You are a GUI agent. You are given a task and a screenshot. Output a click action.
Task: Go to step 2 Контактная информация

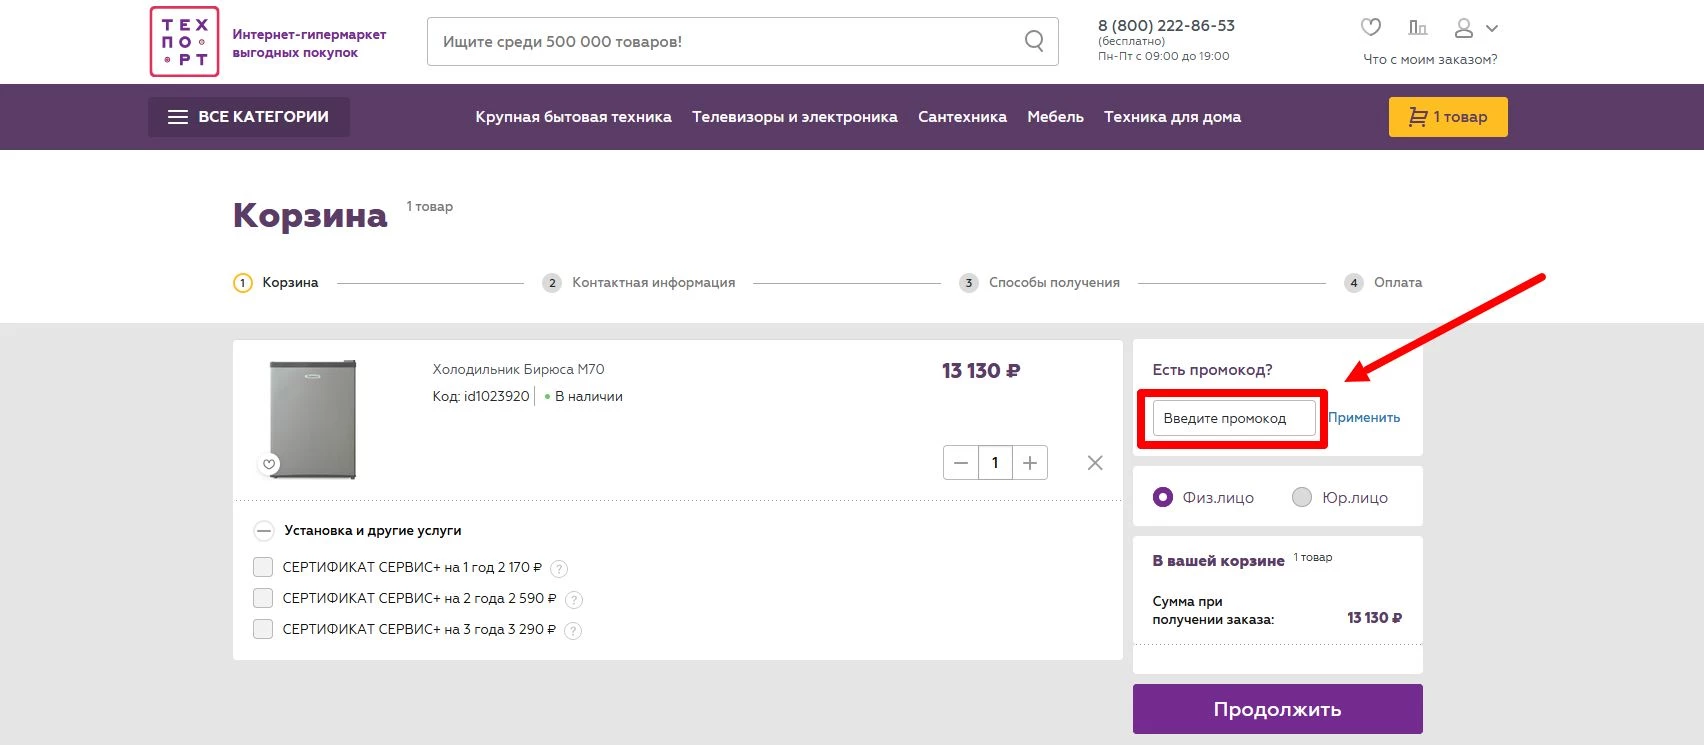[x=638, y=283]
